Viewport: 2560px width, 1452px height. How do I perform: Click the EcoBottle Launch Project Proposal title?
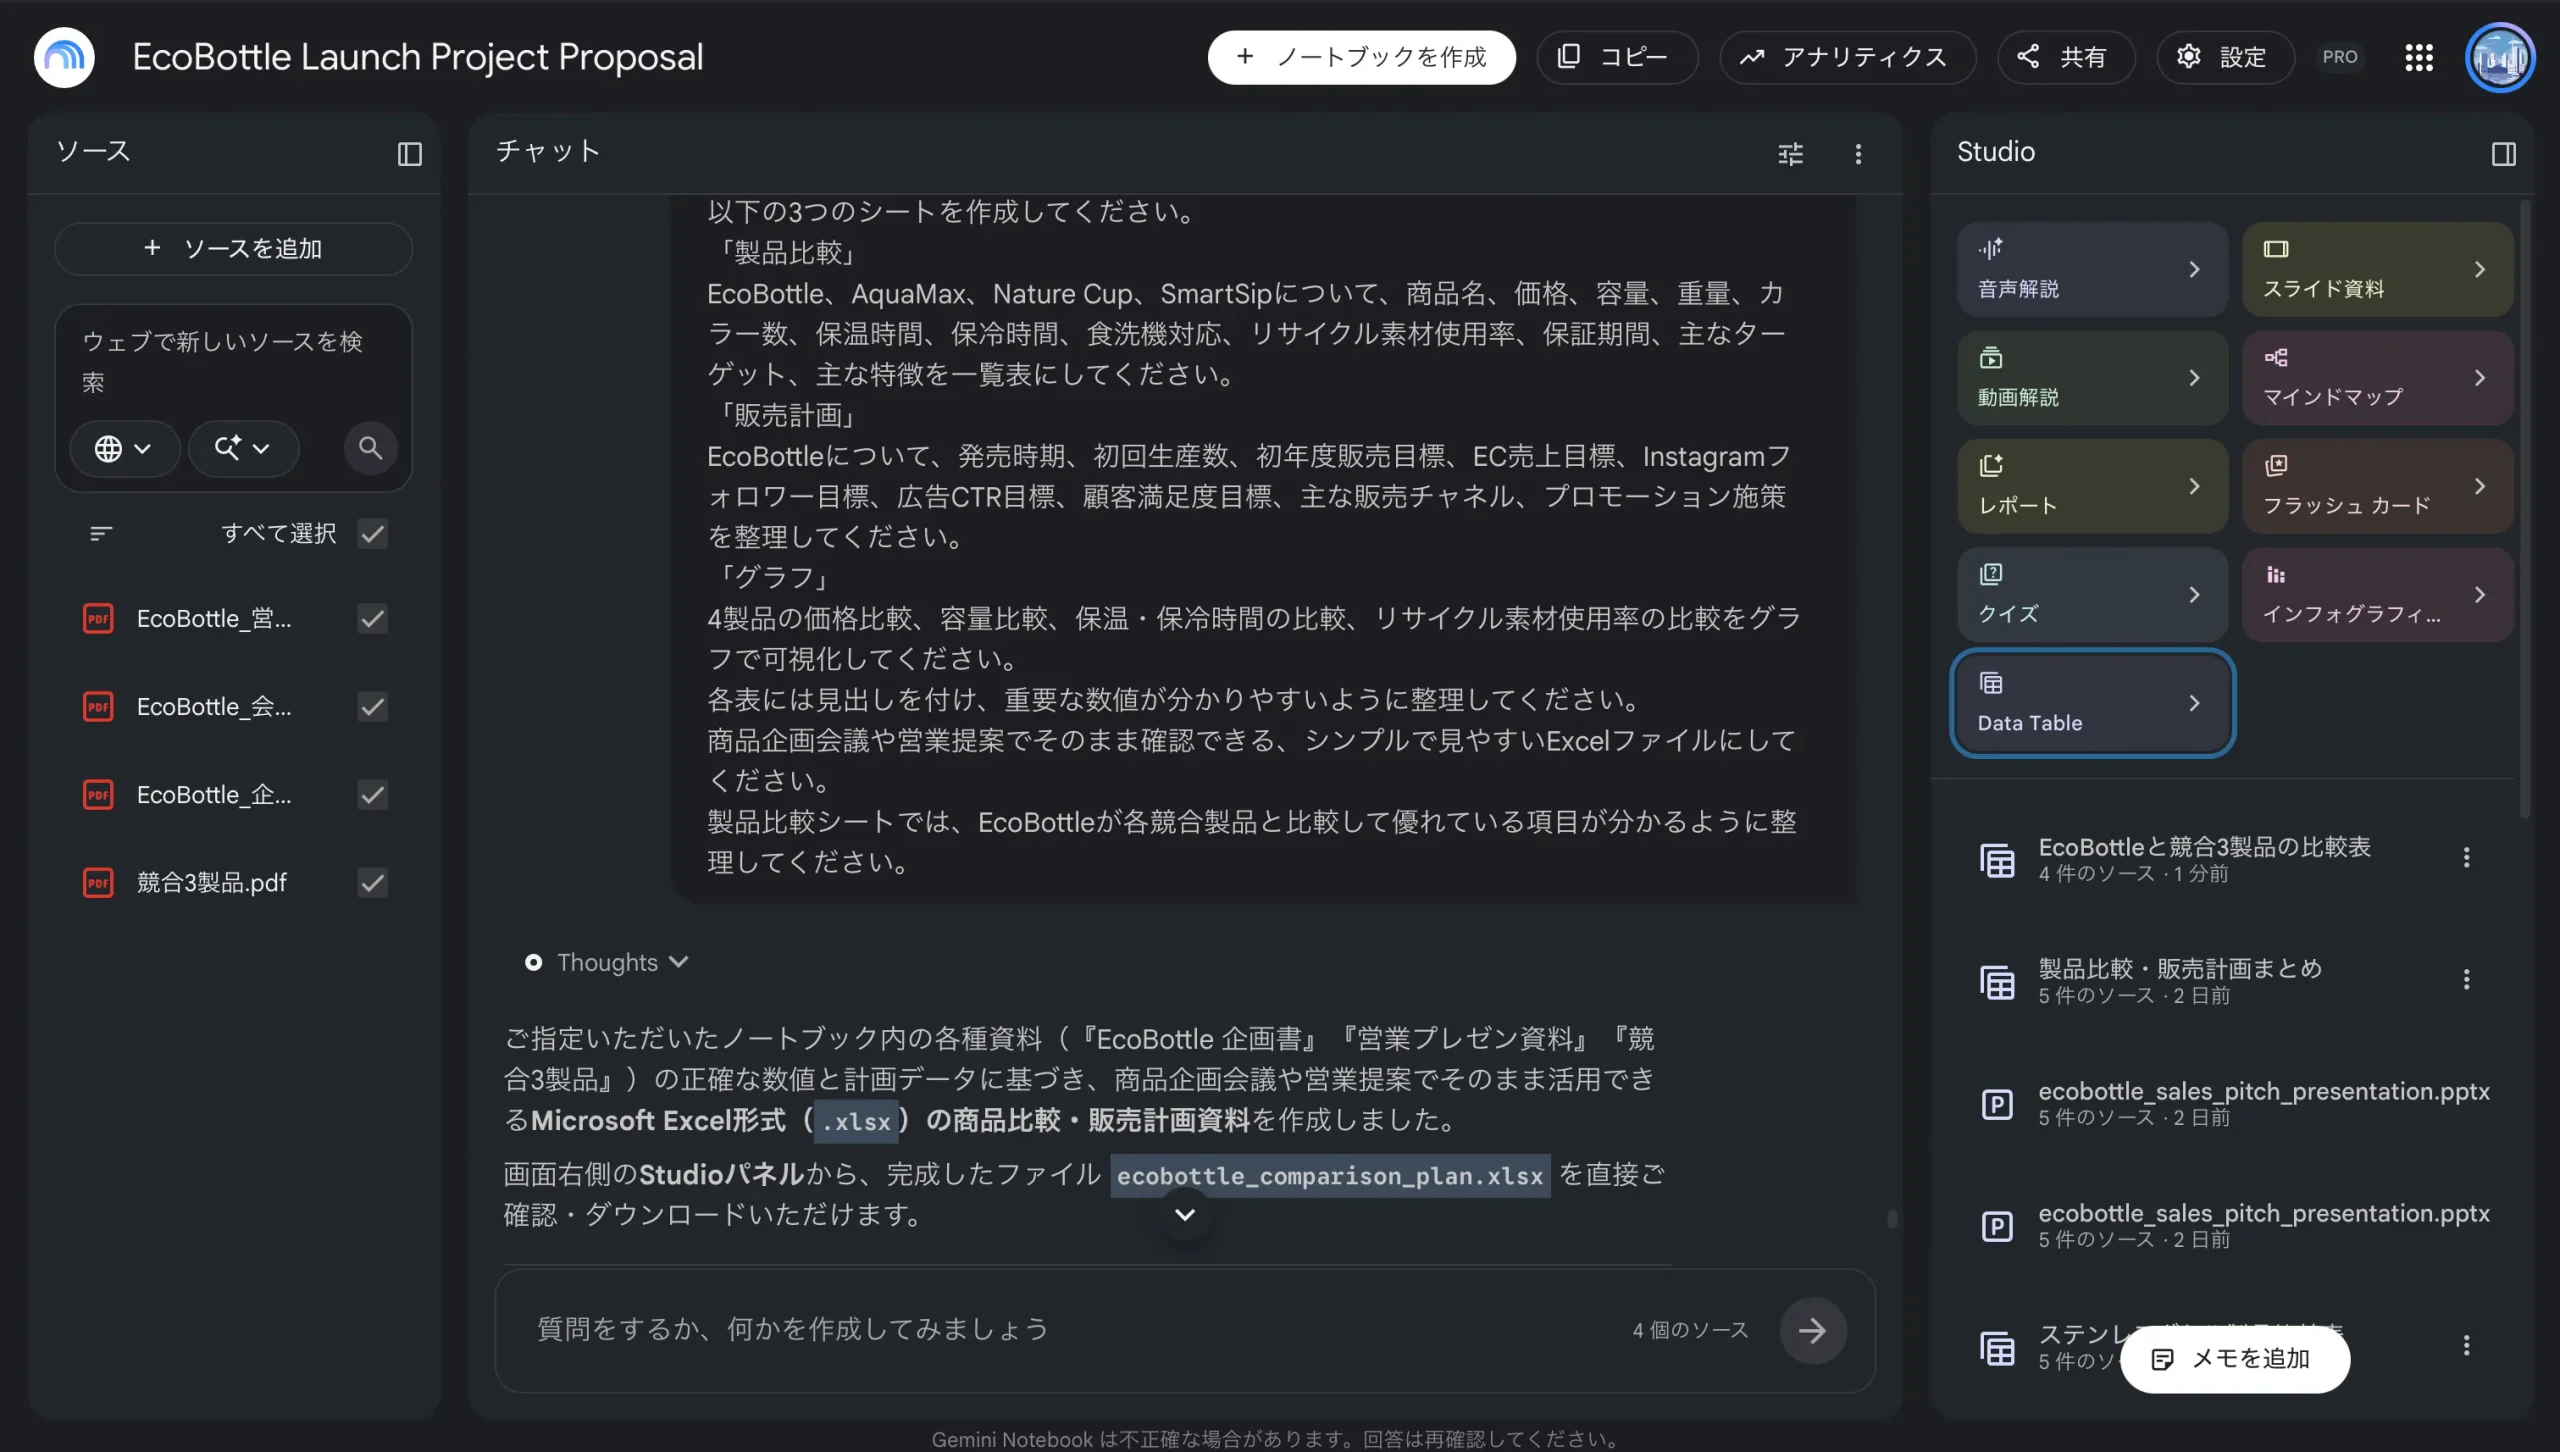coord(418,57)
